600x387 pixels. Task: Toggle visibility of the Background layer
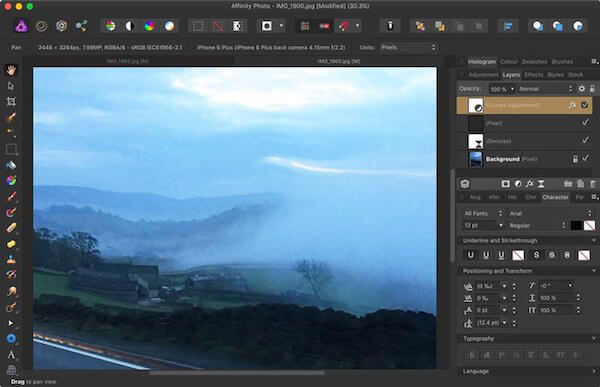[585, 158]
